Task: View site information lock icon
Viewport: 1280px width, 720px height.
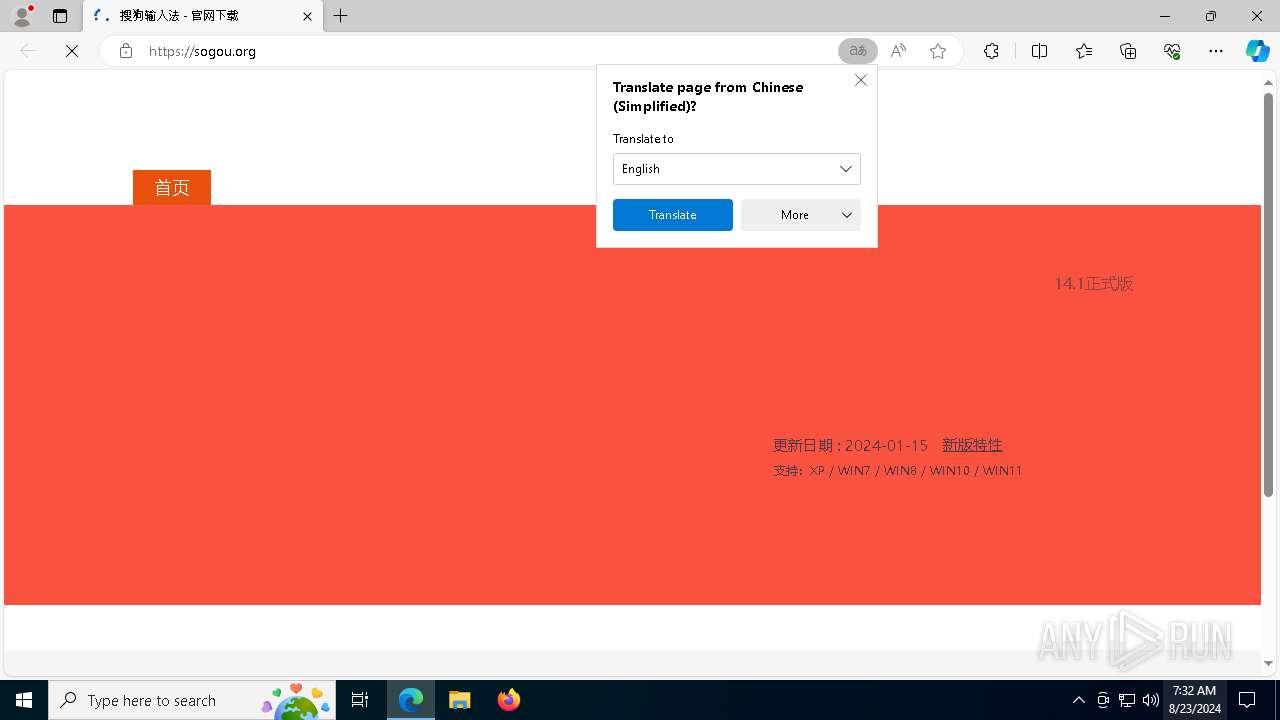Action: tap(125, 51)
